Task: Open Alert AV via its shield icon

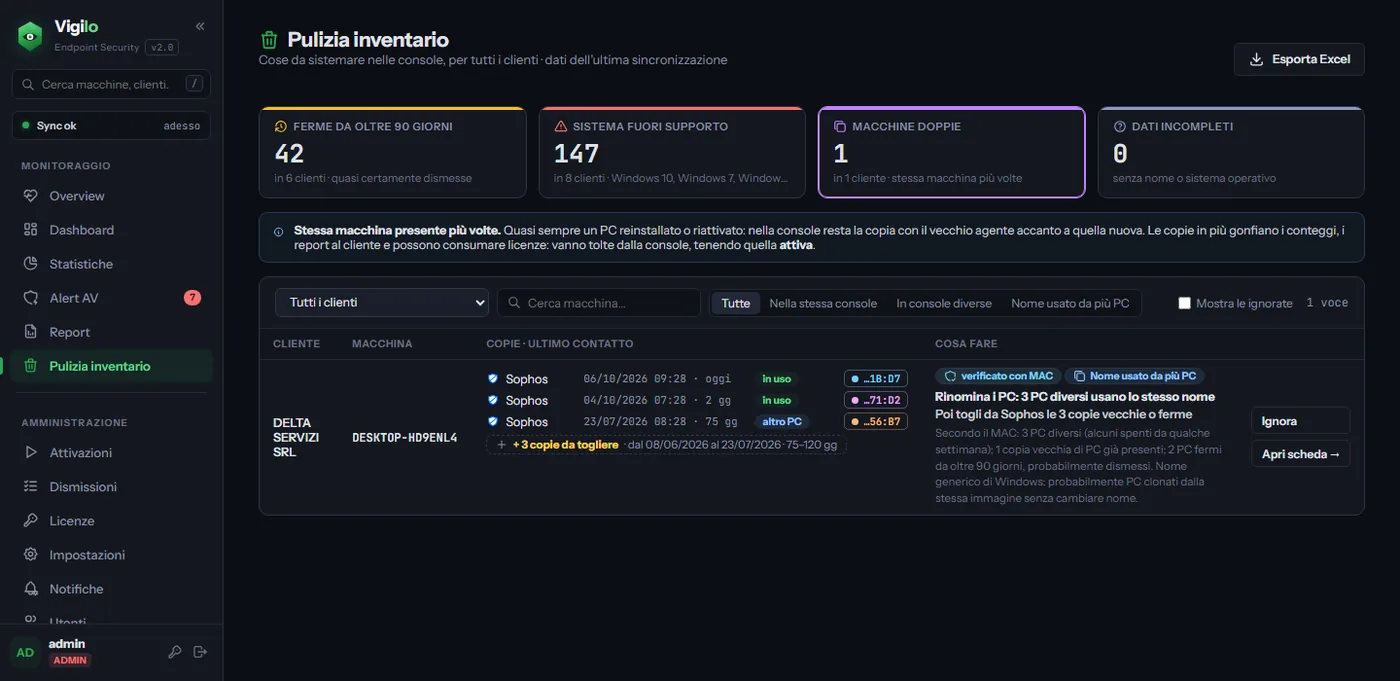Action: [30, 298]
